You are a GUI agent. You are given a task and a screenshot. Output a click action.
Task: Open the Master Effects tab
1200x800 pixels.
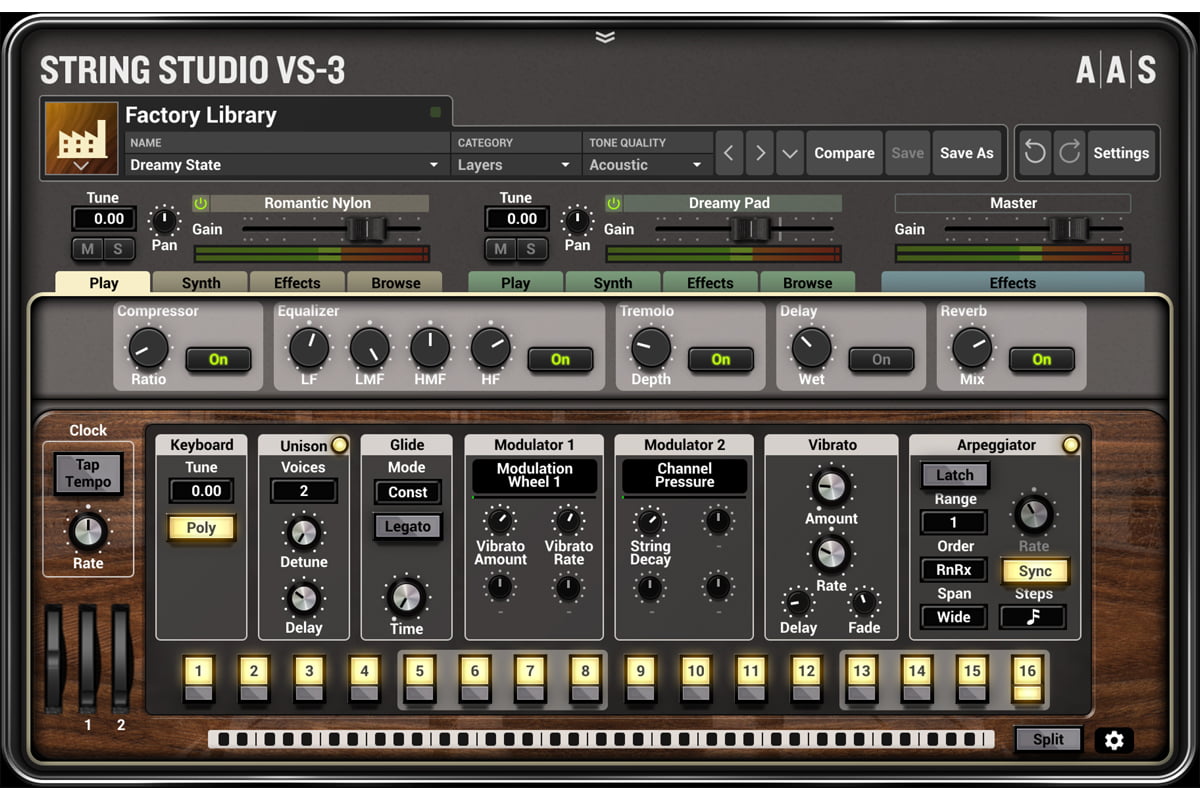coord(1013,283)
